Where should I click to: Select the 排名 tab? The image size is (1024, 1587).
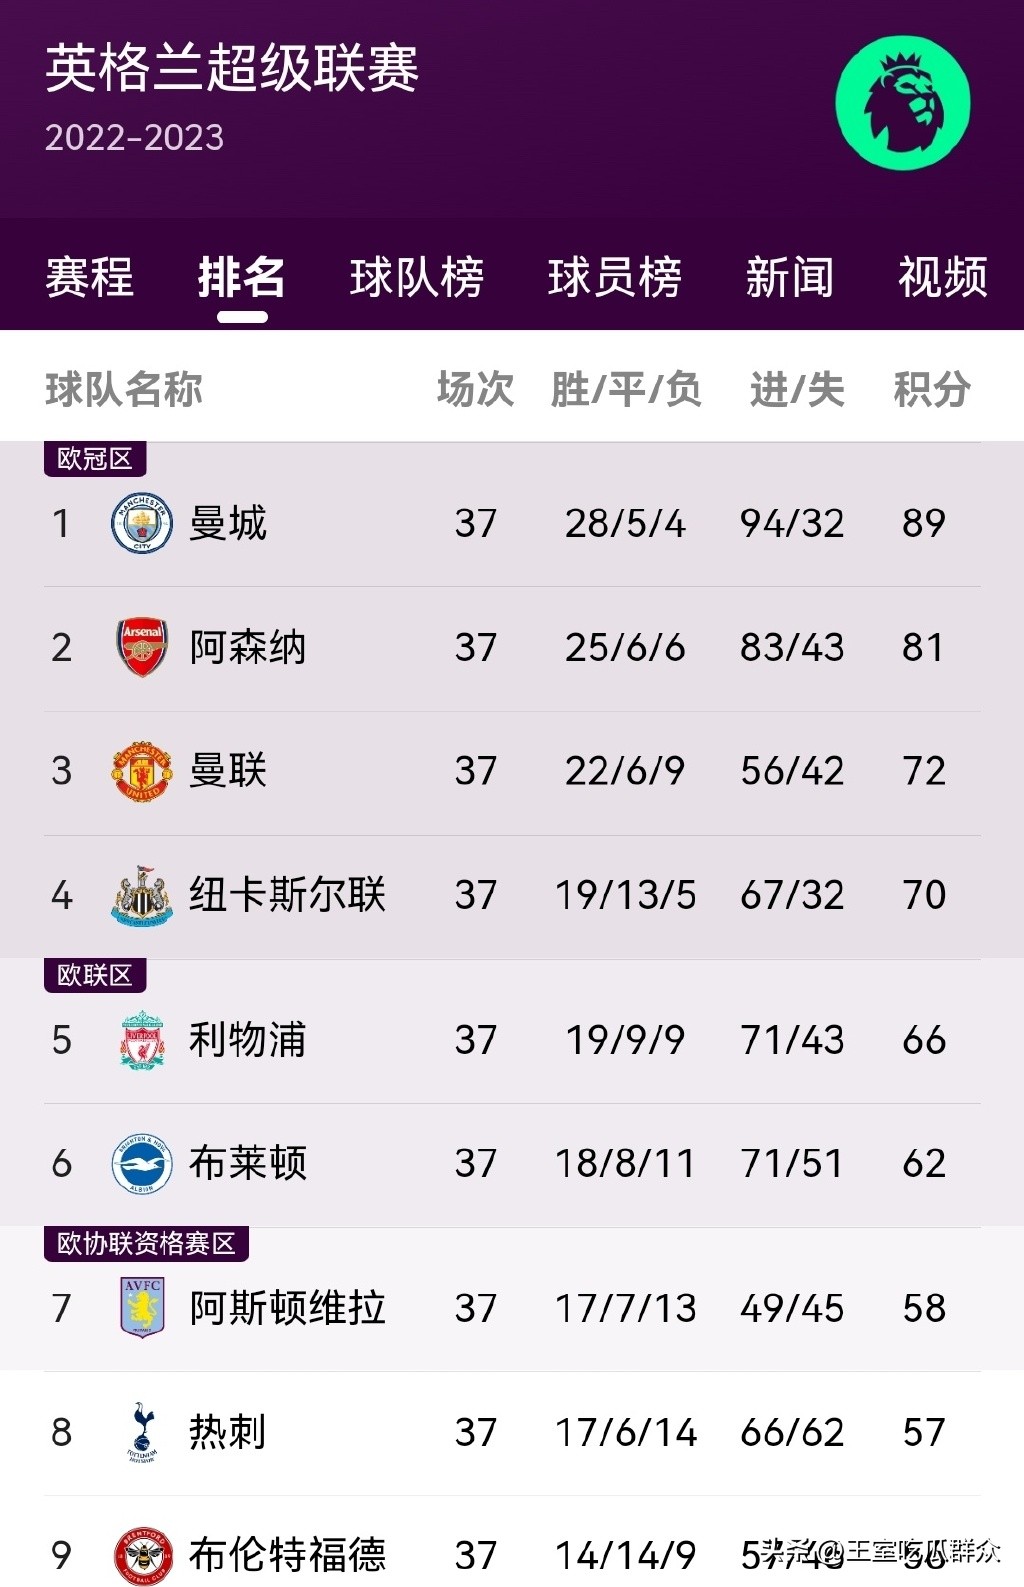241,277
